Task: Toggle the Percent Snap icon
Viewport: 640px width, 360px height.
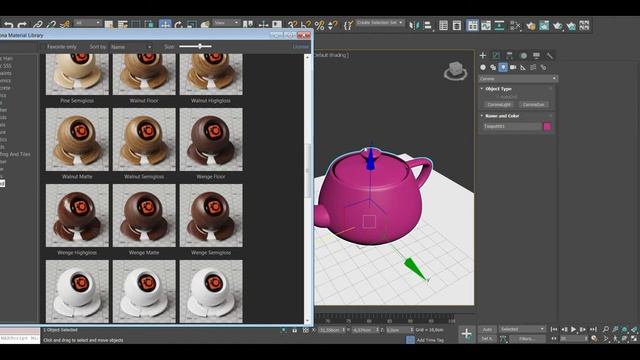Action: (x=320, y=25)
